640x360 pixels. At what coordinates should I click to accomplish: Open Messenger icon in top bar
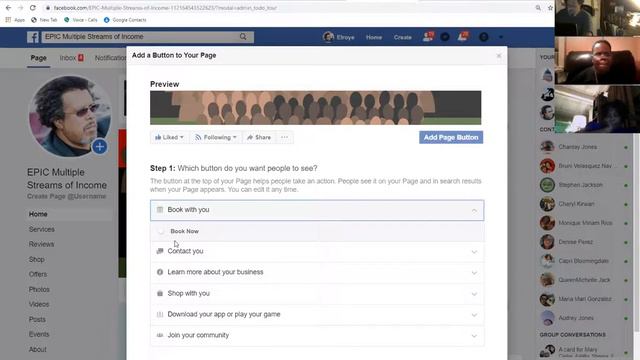[x=445, y=37]
